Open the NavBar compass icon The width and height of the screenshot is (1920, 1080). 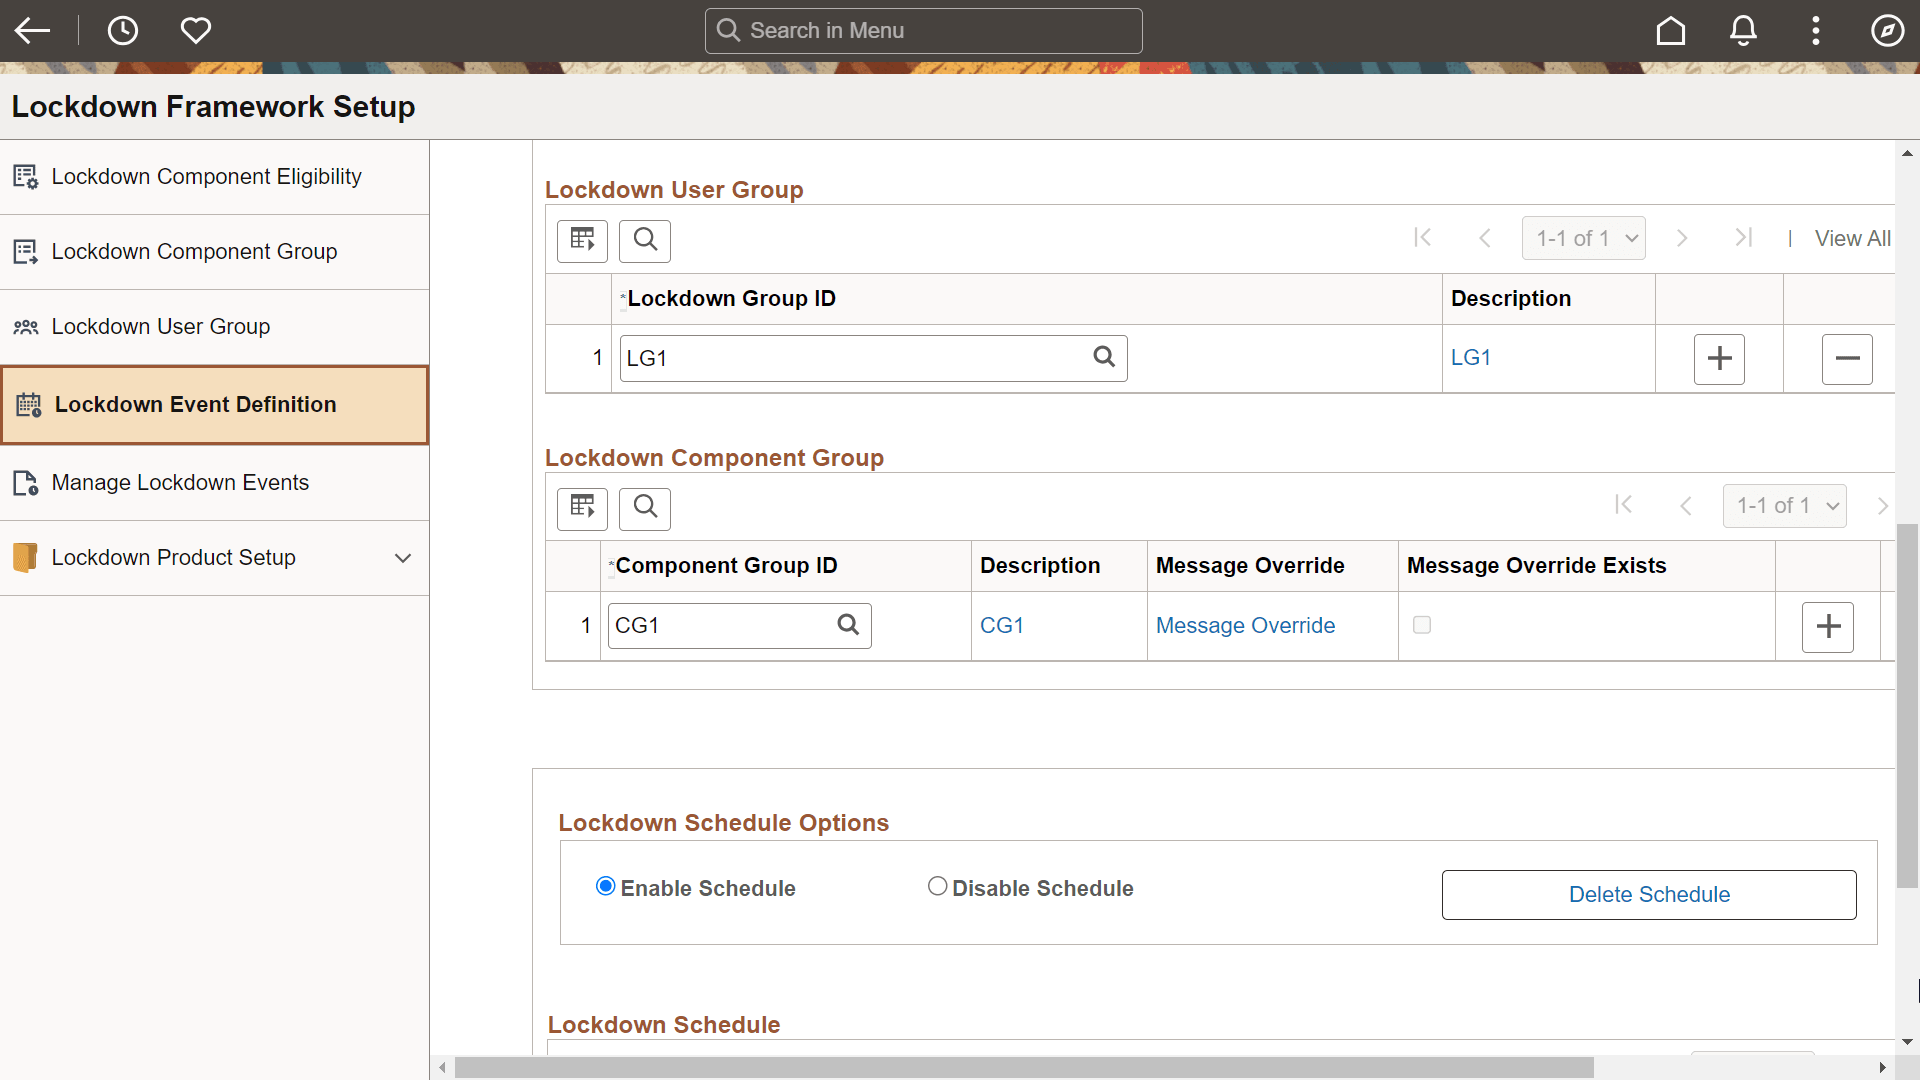(x=1887, y=31)
